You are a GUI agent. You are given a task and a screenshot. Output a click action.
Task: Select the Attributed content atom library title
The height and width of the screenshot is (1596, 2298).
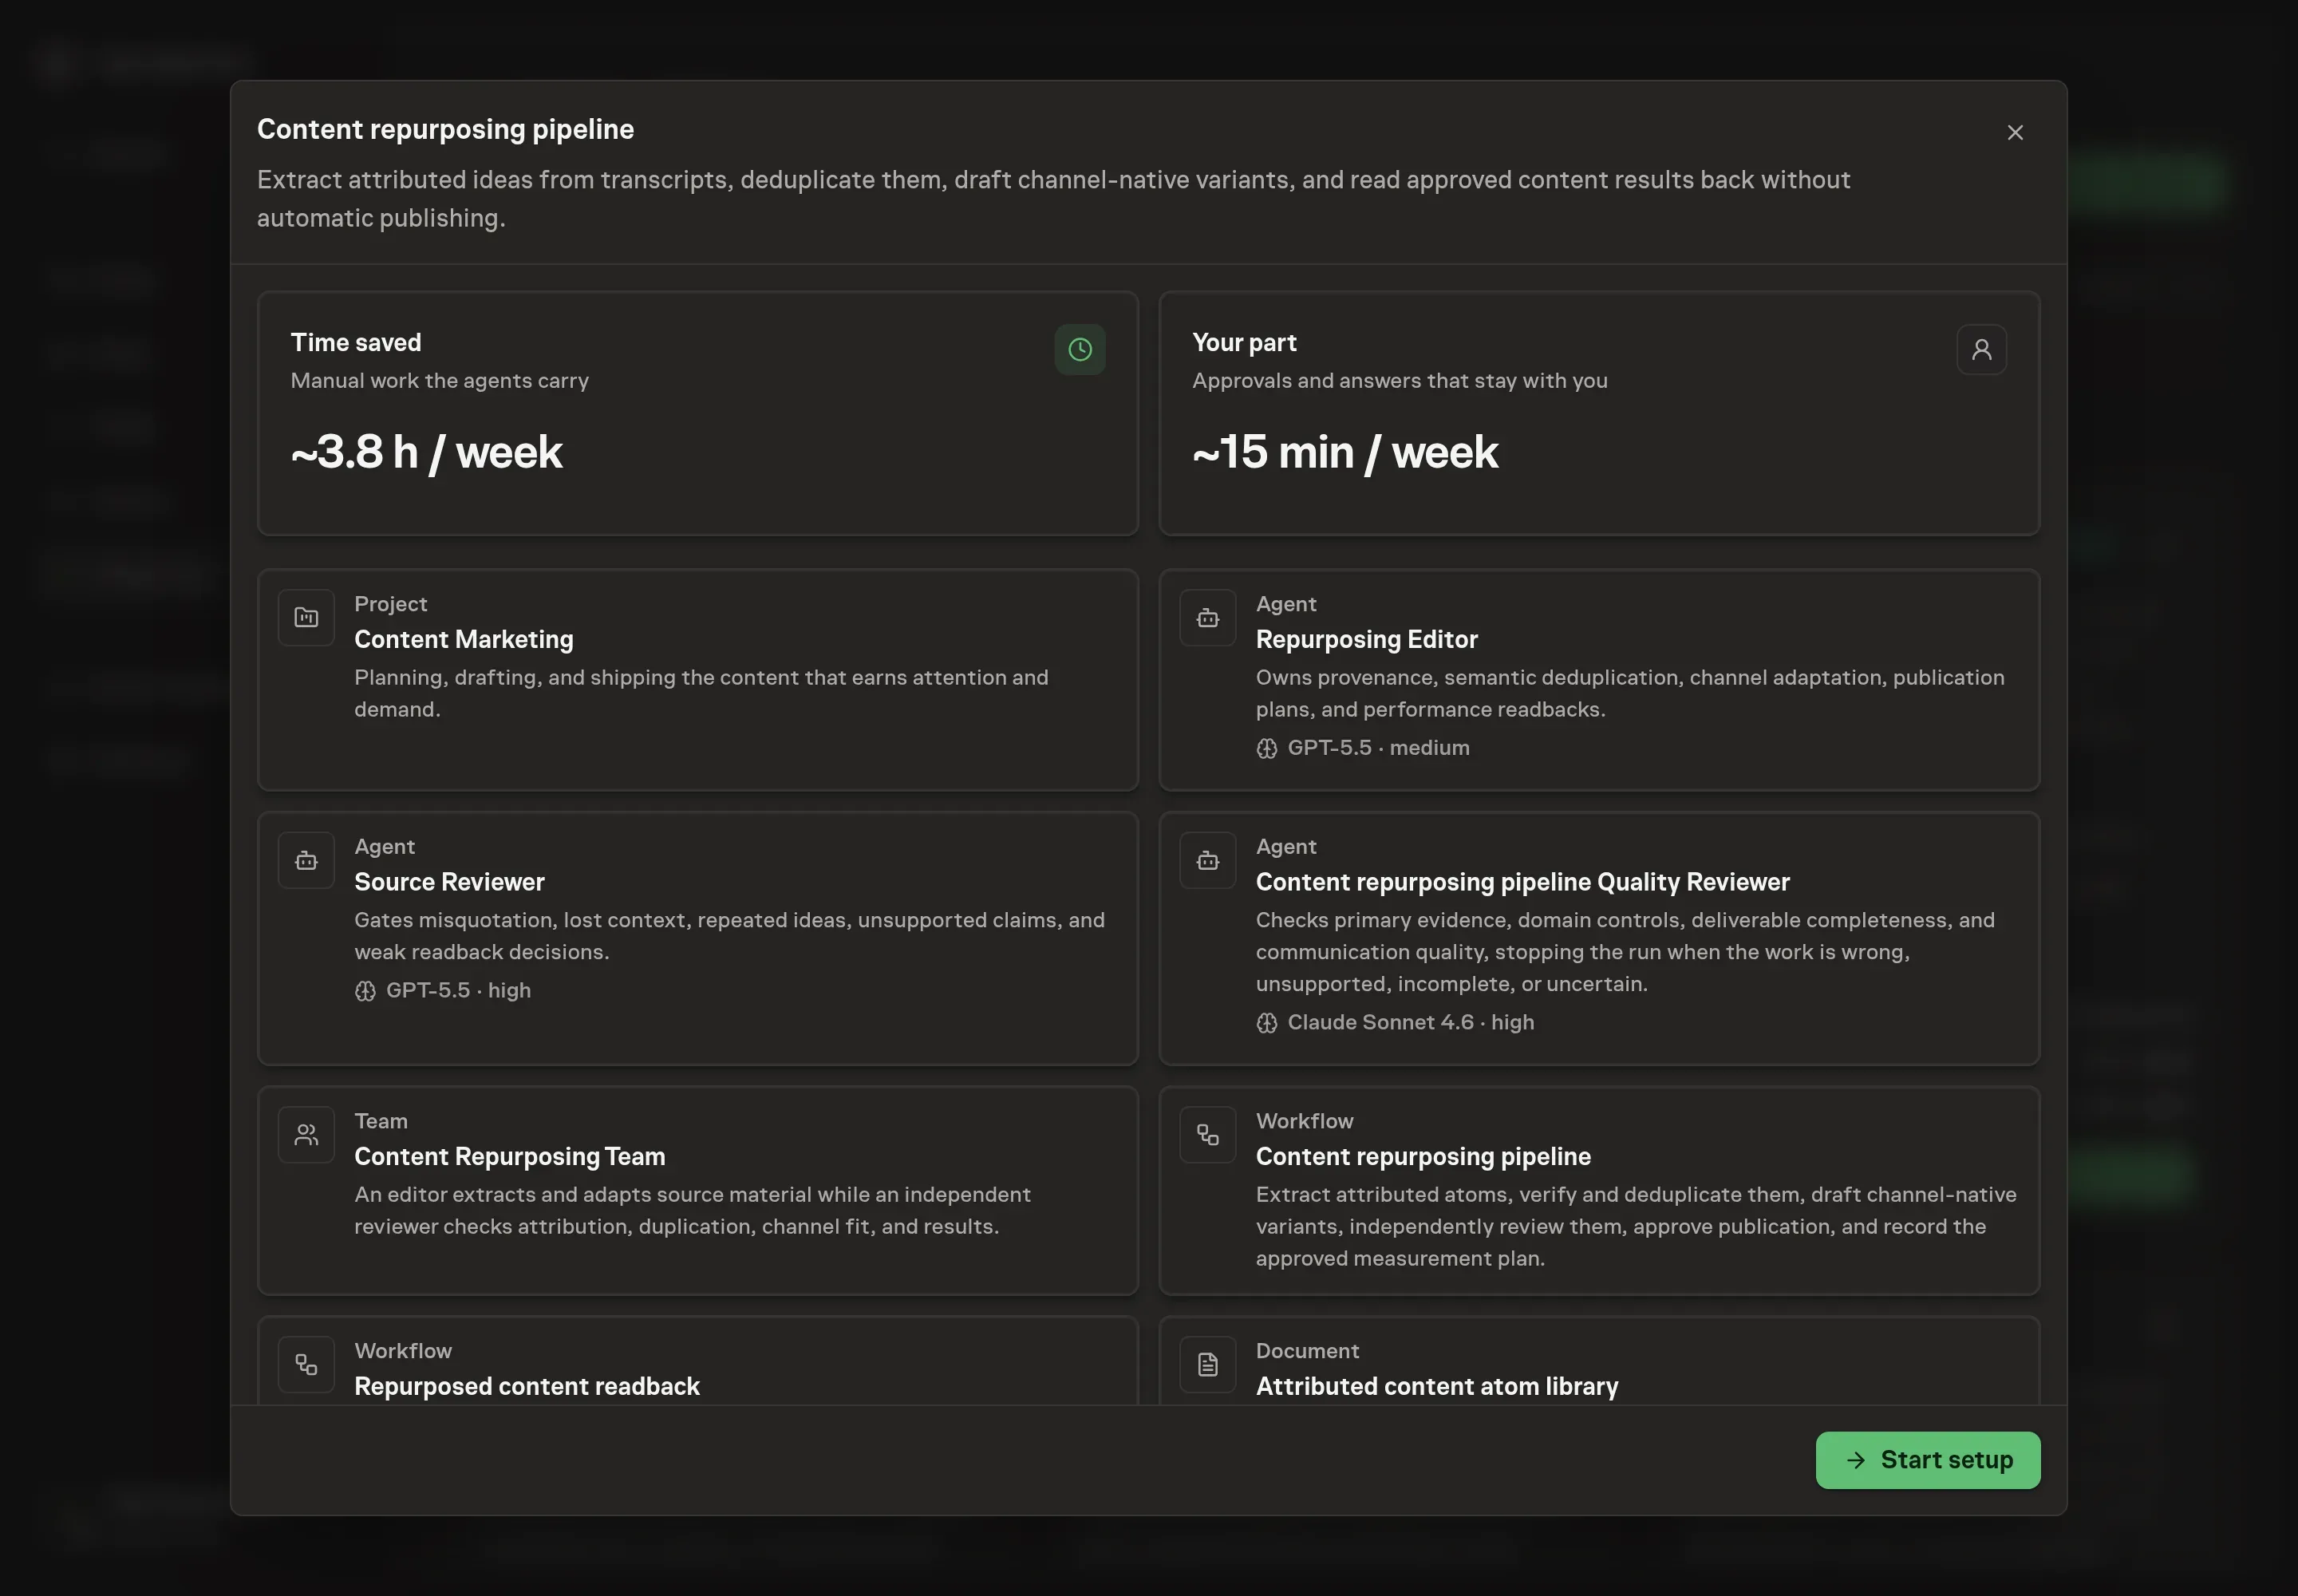(x=1437, y=1386)
